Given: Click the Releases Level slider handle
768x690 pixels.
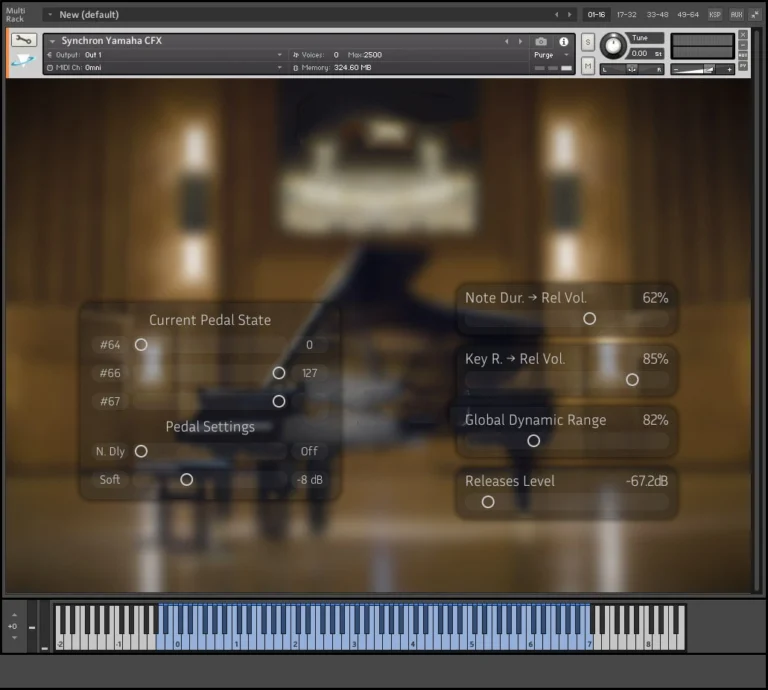Looking at the screenshot, I should [488, 502].
